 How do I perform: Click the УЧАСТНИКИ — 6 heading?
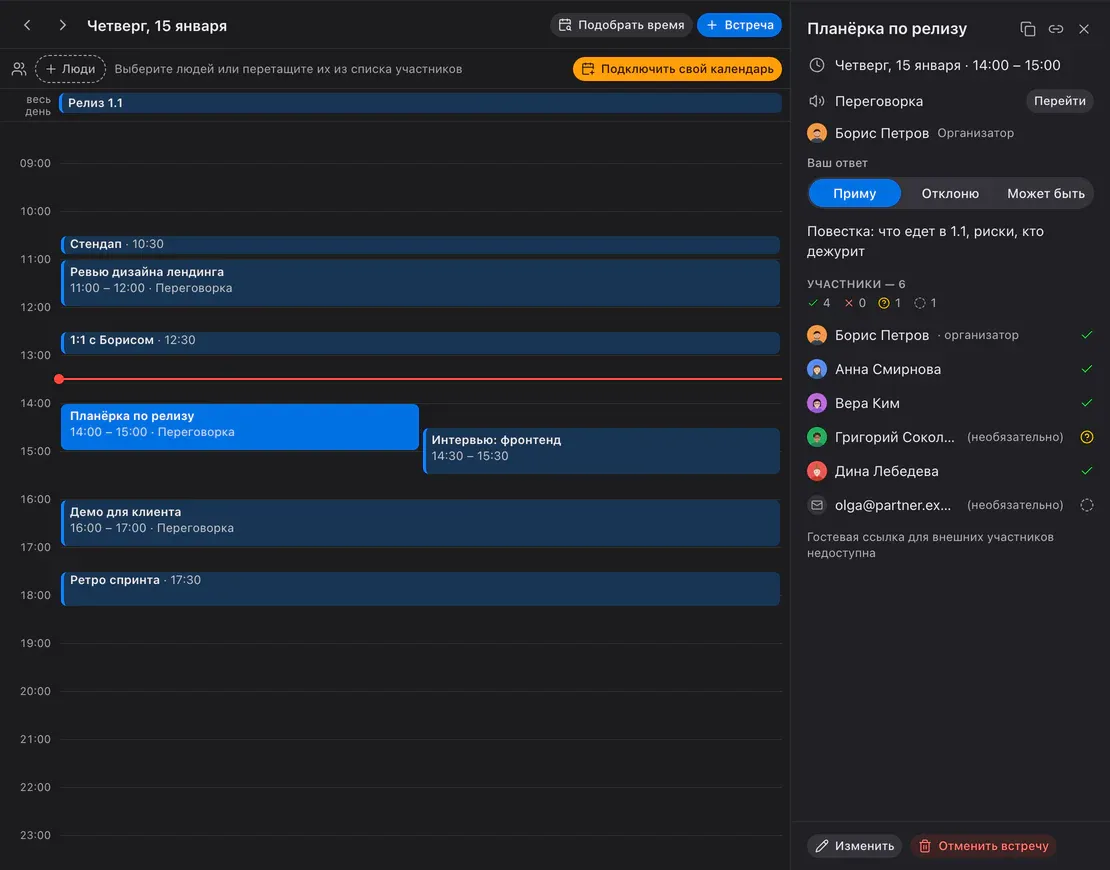pyautogui.click(x=856, y=284)
